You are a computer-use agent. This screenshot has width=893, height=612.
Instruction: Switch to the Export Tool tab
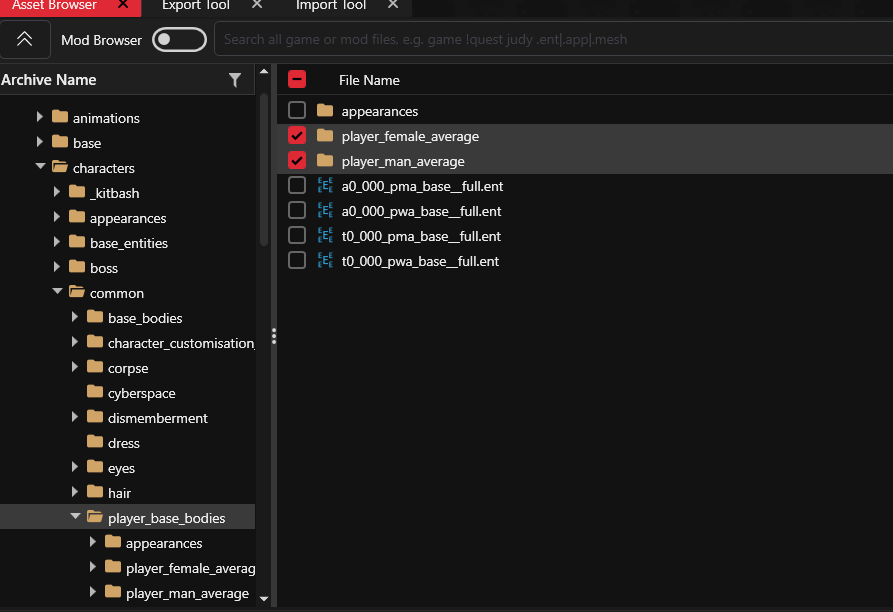coord(196,5)
